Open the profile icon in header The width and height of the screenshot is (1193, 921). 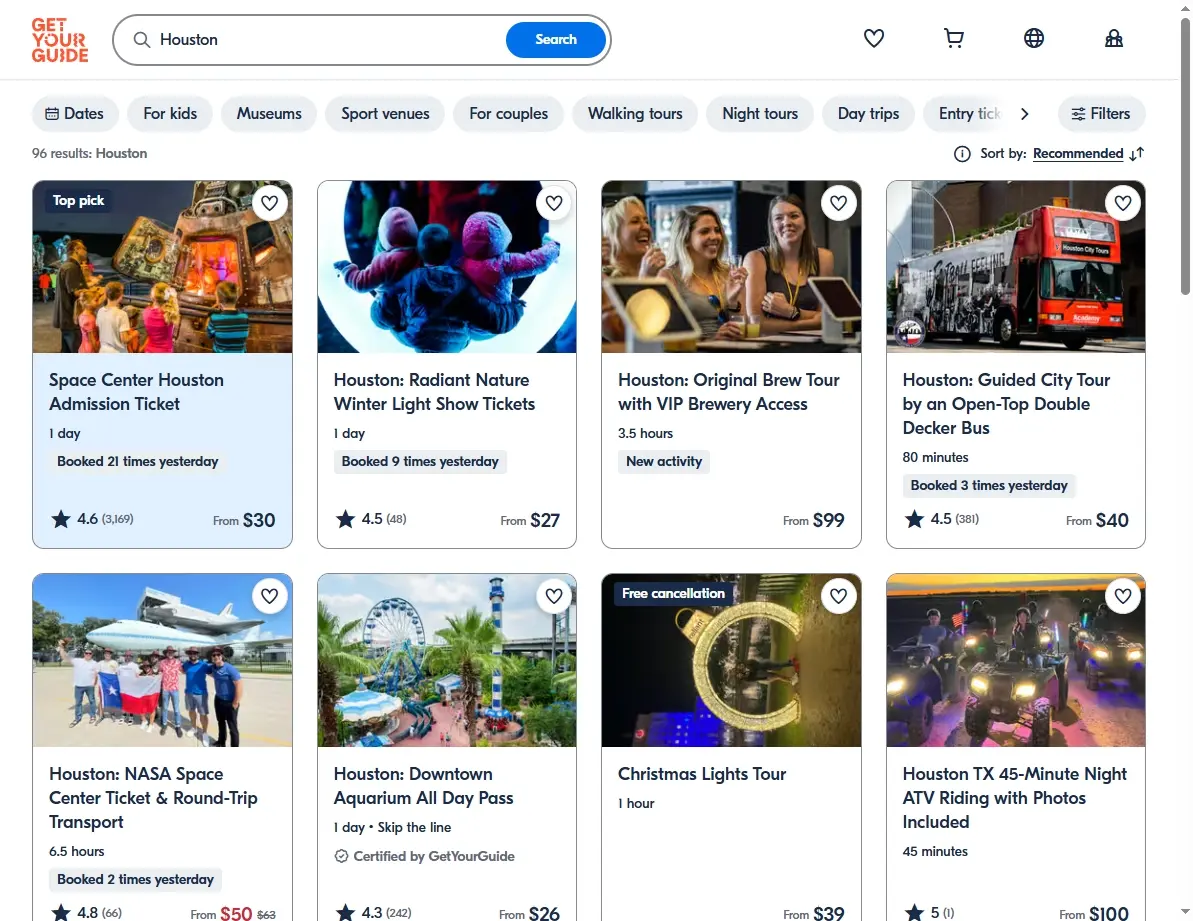pos(1113,38)
